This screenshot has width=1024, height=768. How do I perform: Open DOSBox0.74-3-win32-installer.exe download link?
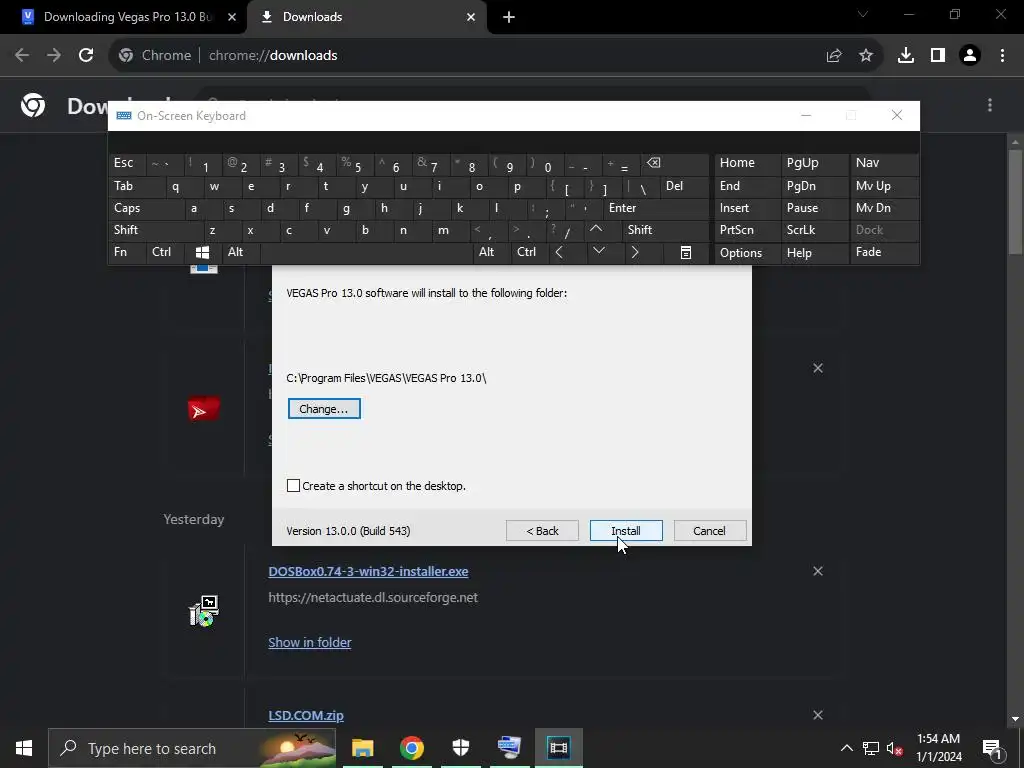[x=368, y=571]
